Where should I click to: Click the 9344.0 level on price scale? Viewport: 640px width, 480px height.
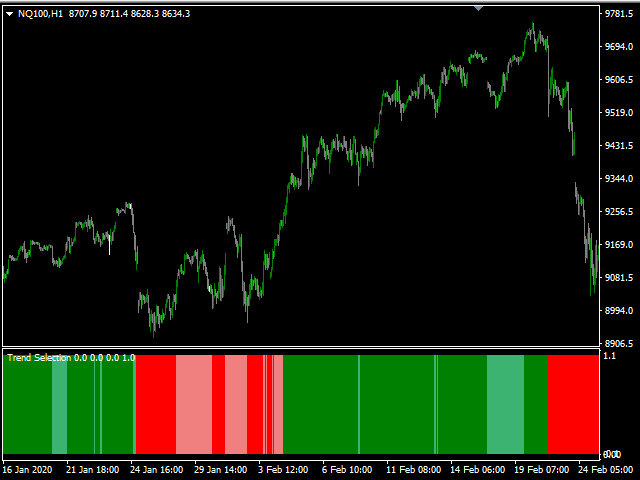620,179
